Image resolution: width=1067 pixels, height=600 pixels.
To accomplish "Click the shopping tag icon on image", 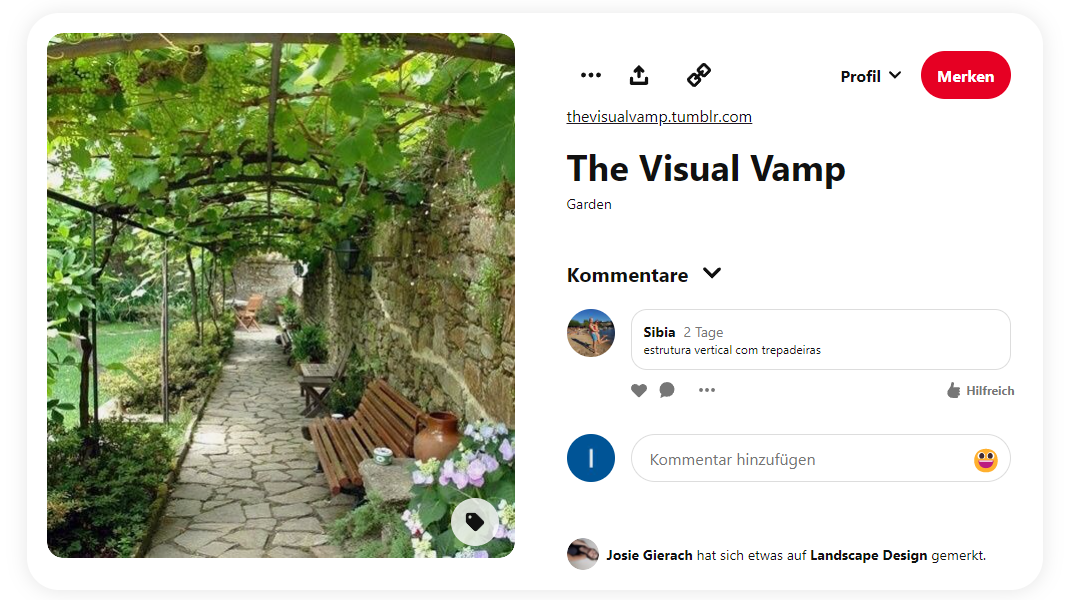I will (475, 522).
